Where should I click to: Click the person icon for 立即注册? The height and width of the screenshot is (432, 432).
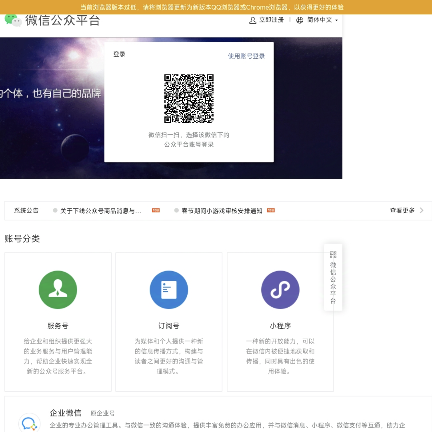pyautogui.click(x=253, y=20)
